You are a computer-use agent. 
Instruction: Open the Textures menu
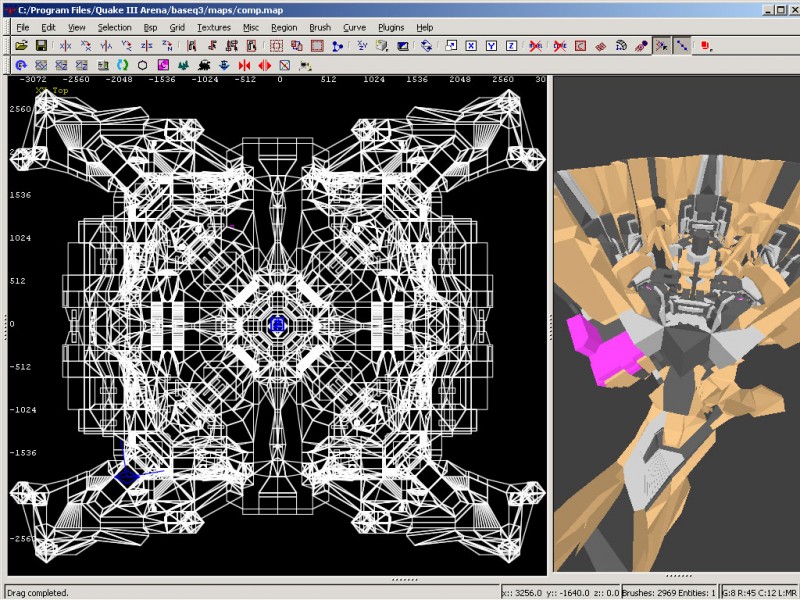click(x=214, y=28)
